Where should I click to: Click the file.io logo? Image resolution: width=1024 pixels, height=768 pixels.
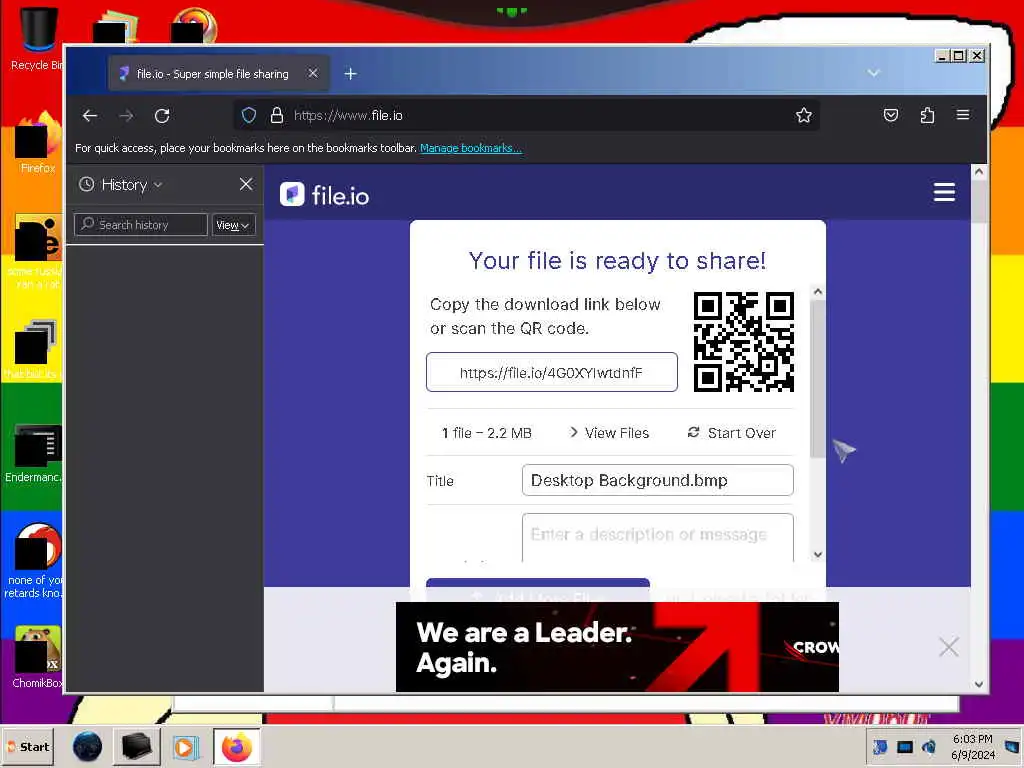point(325,195)
